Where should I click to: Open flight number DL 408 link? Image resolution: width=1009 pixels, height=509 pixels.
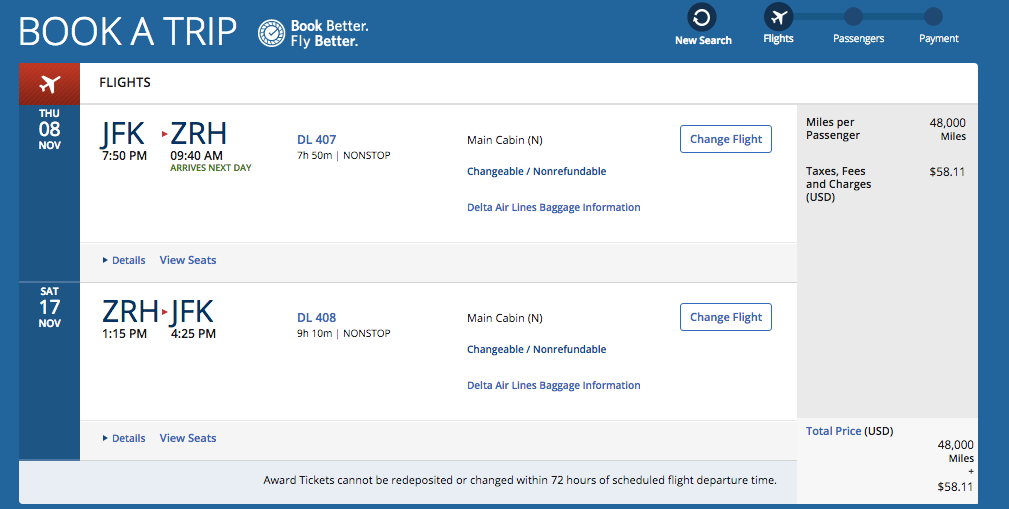pos(317,318)
